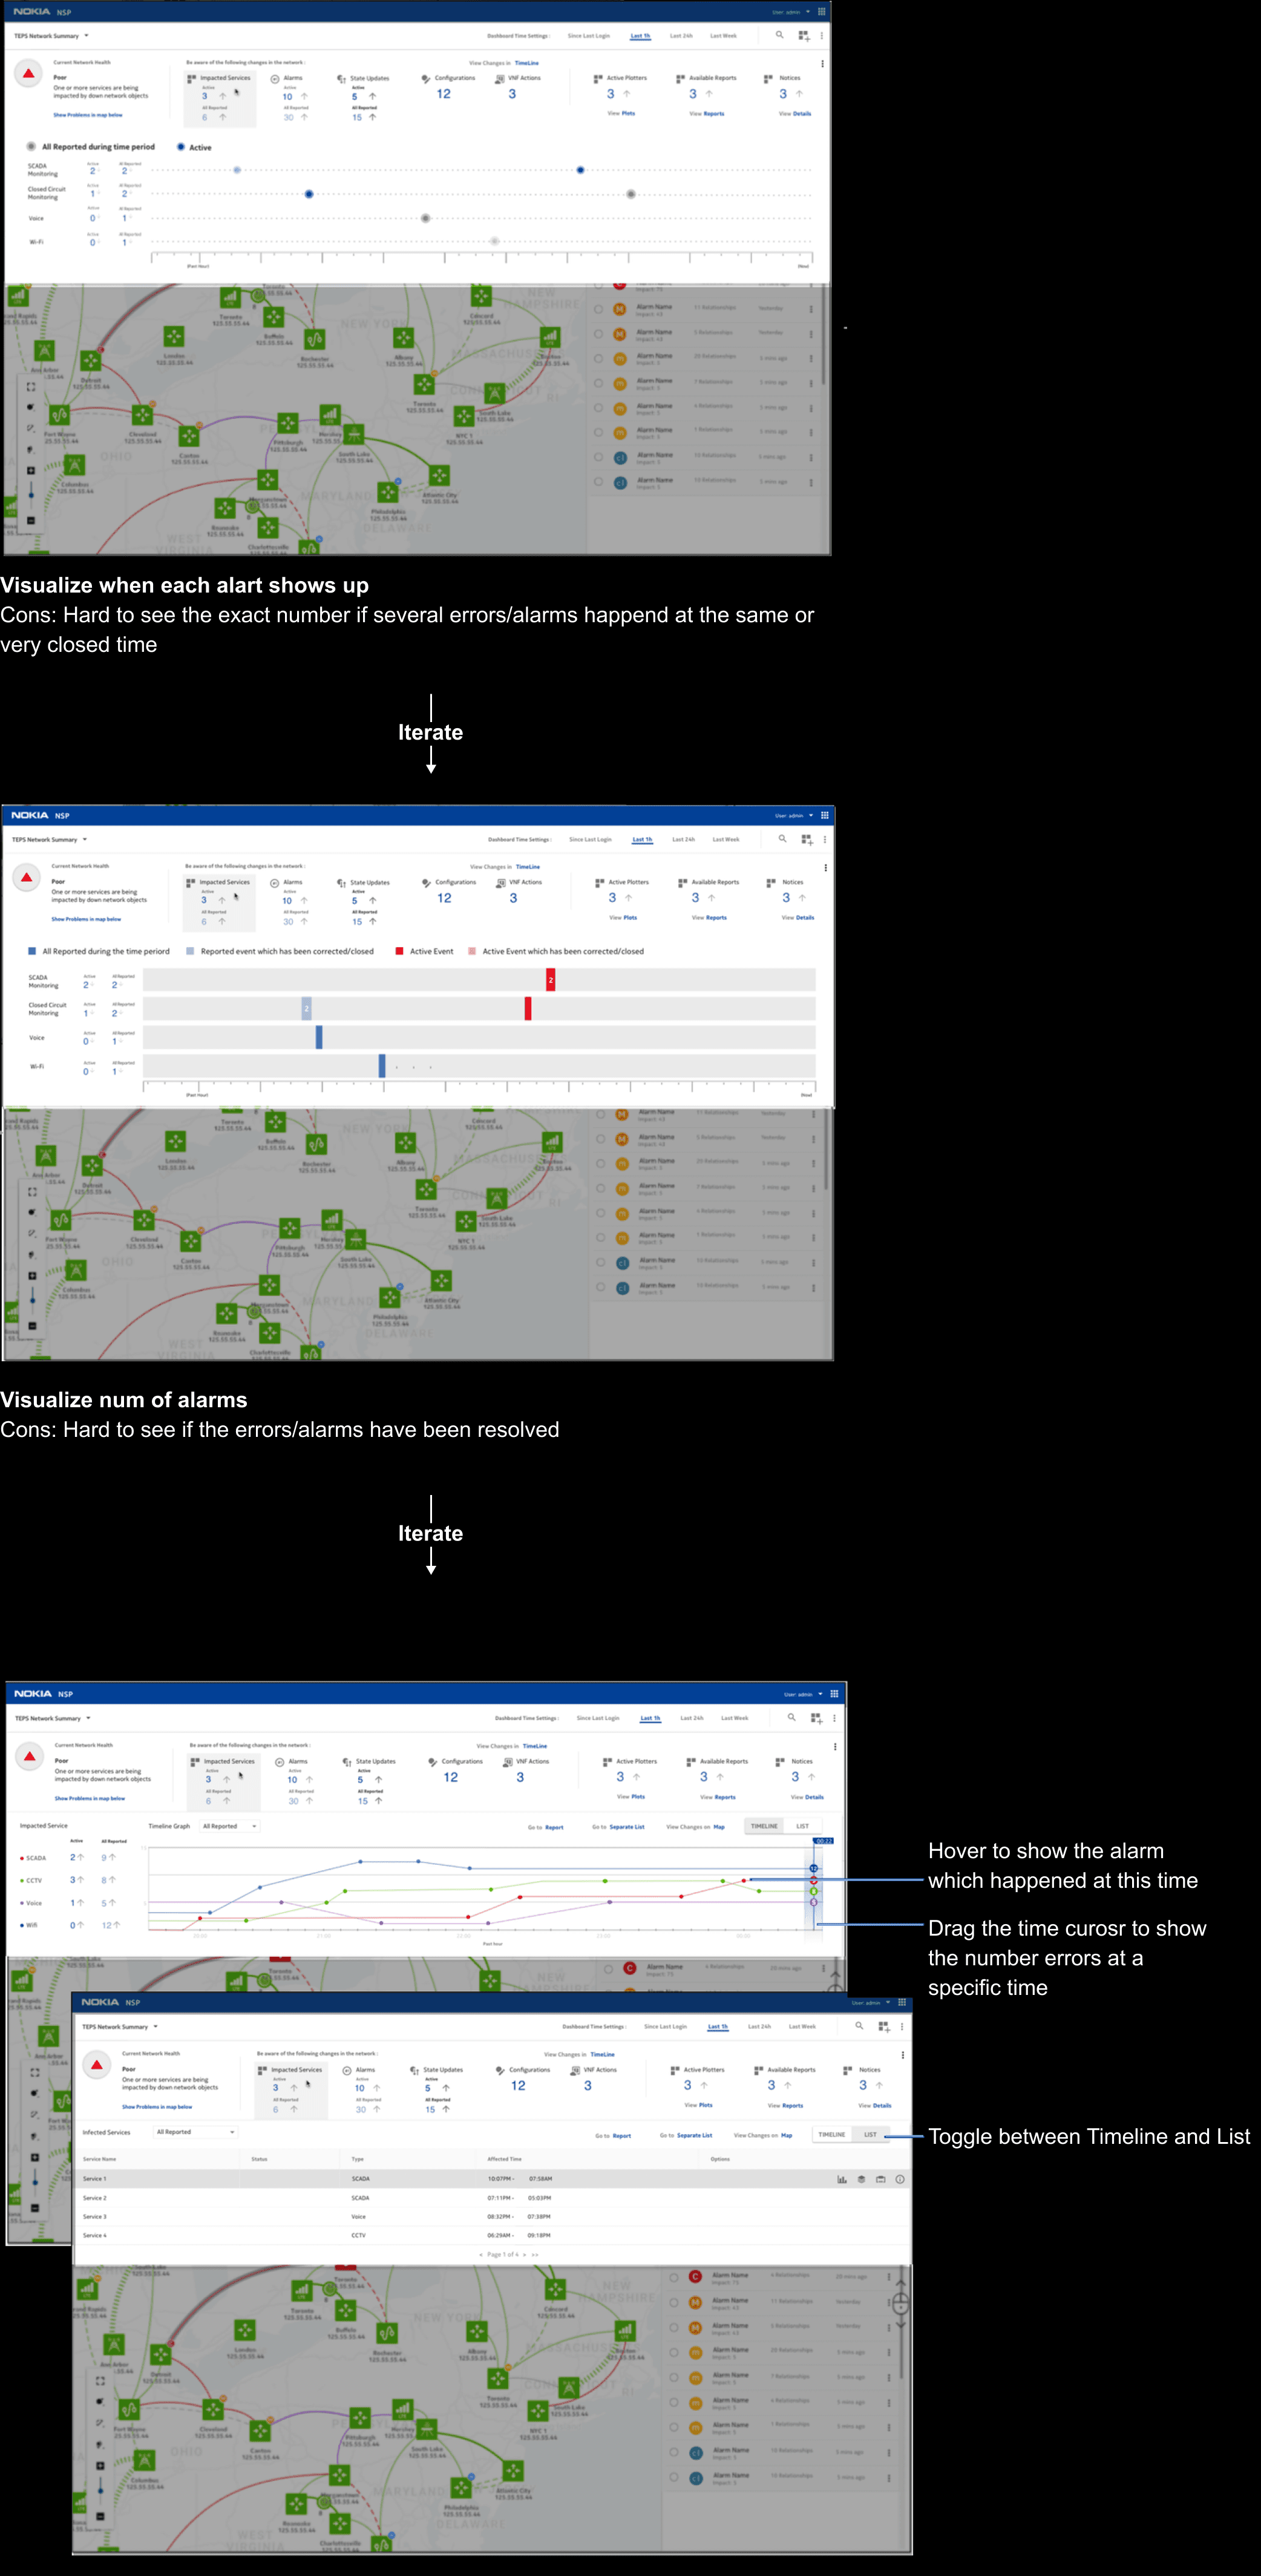1261x2576 pixels.
Task: Click bar chart icon in Service 1 row
Action: 841,2179
